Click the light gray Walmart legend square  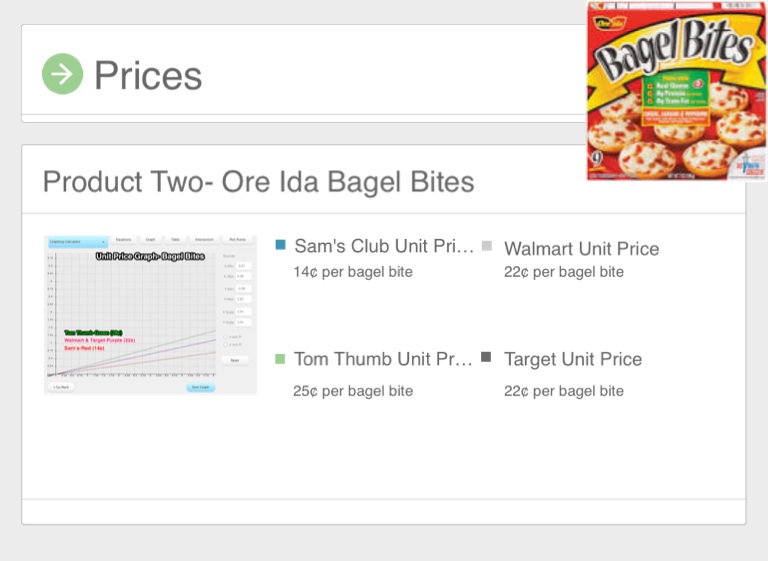(487, 245)
